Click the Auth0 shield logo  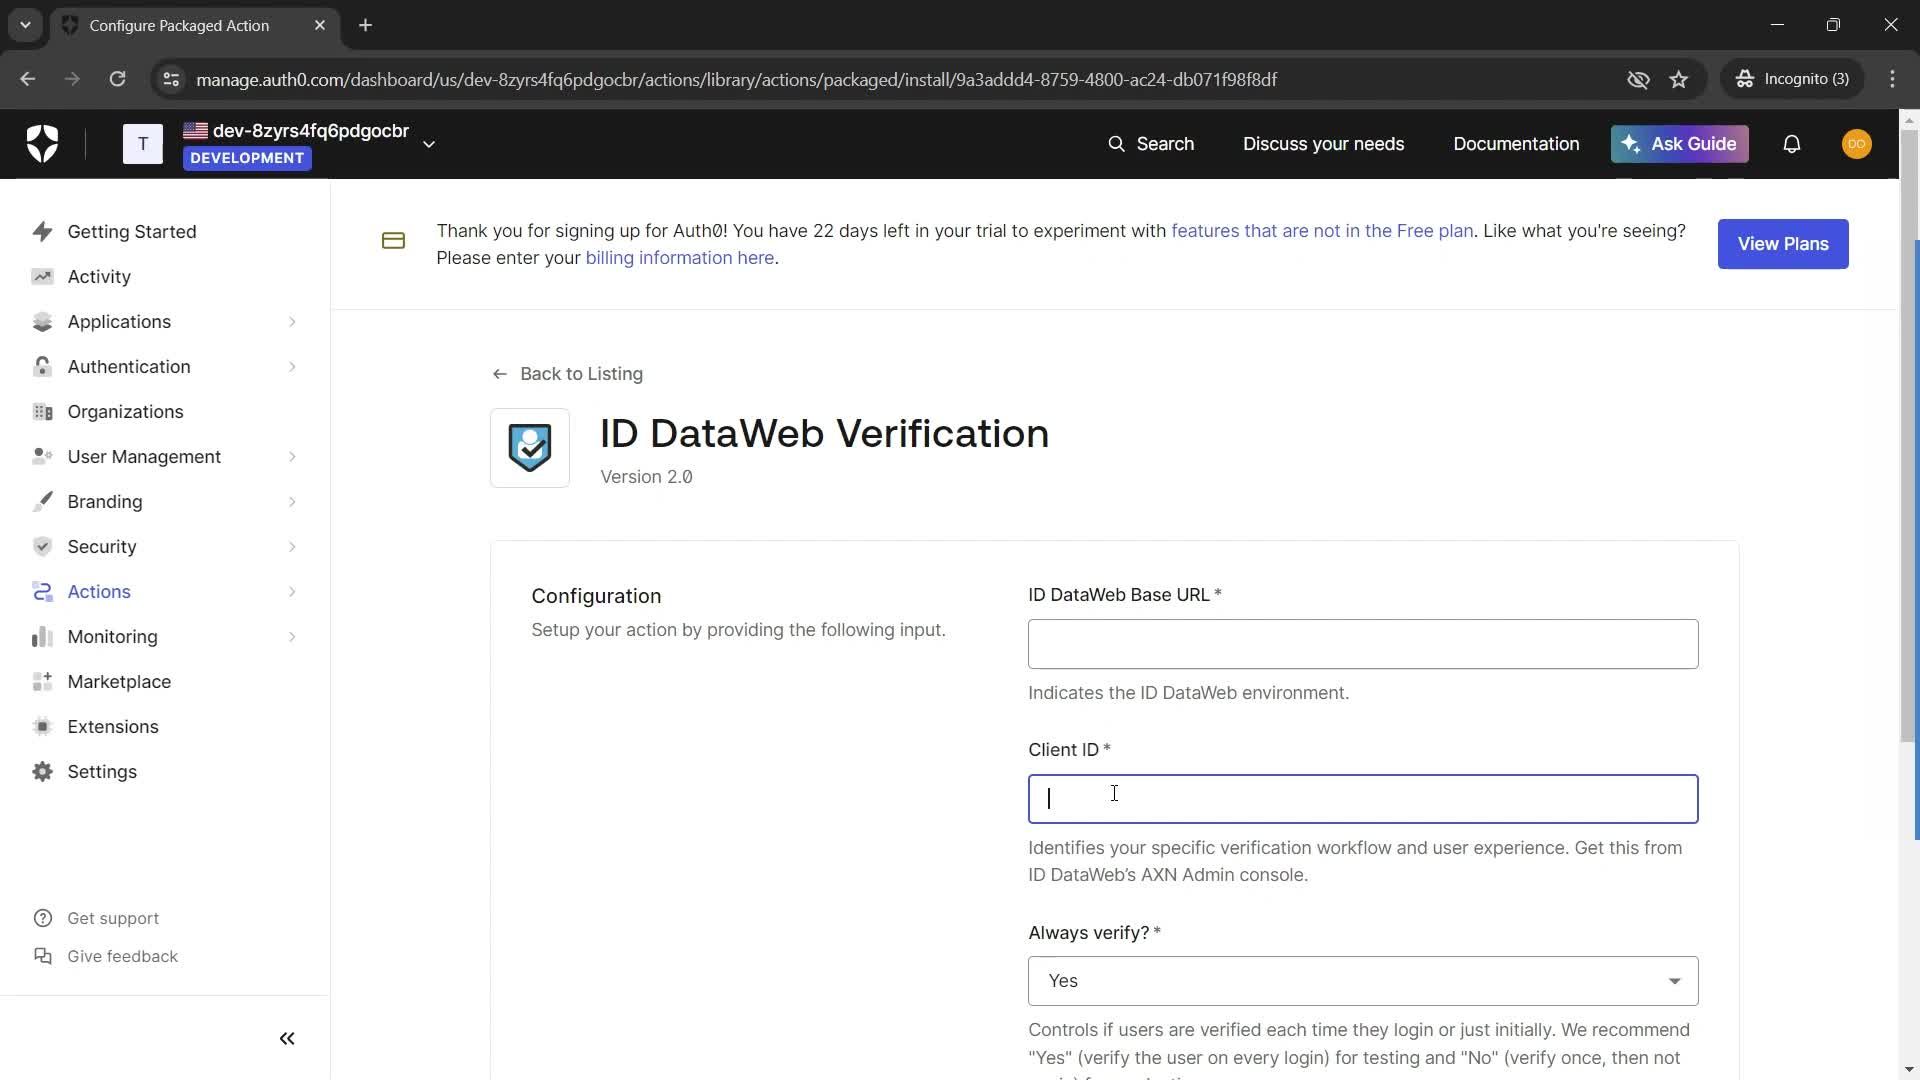[x=42, y=144]
